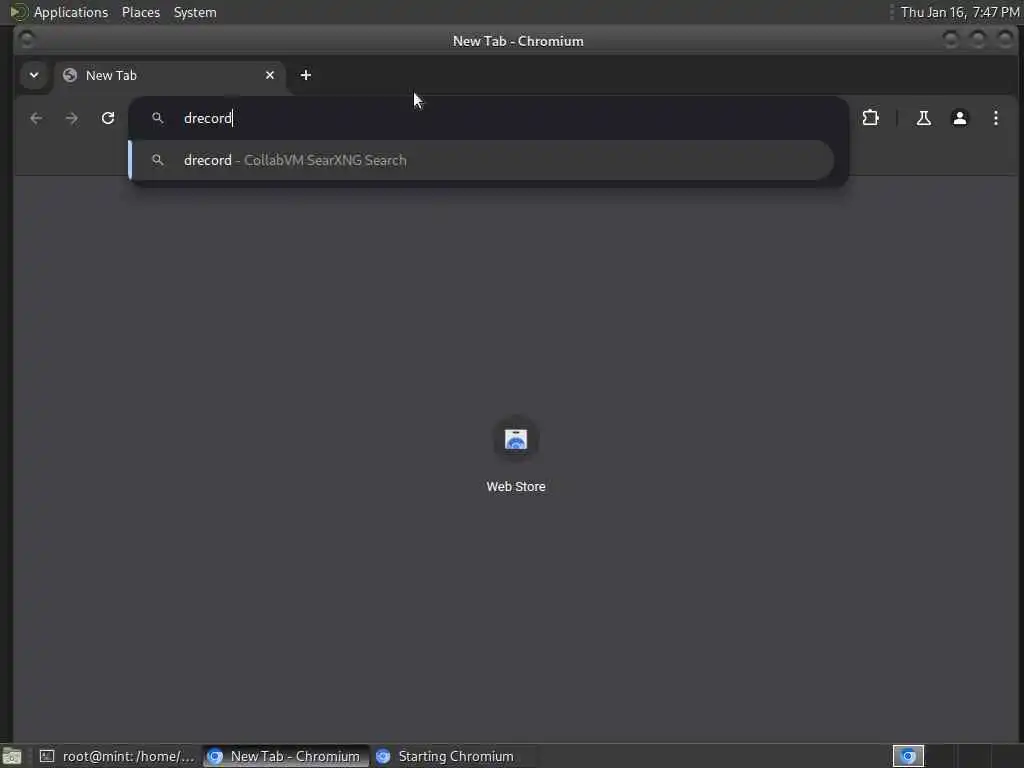Go forward using the forward arrow
The width and height of the screenshot is (1024, 768).
(72, 118)
